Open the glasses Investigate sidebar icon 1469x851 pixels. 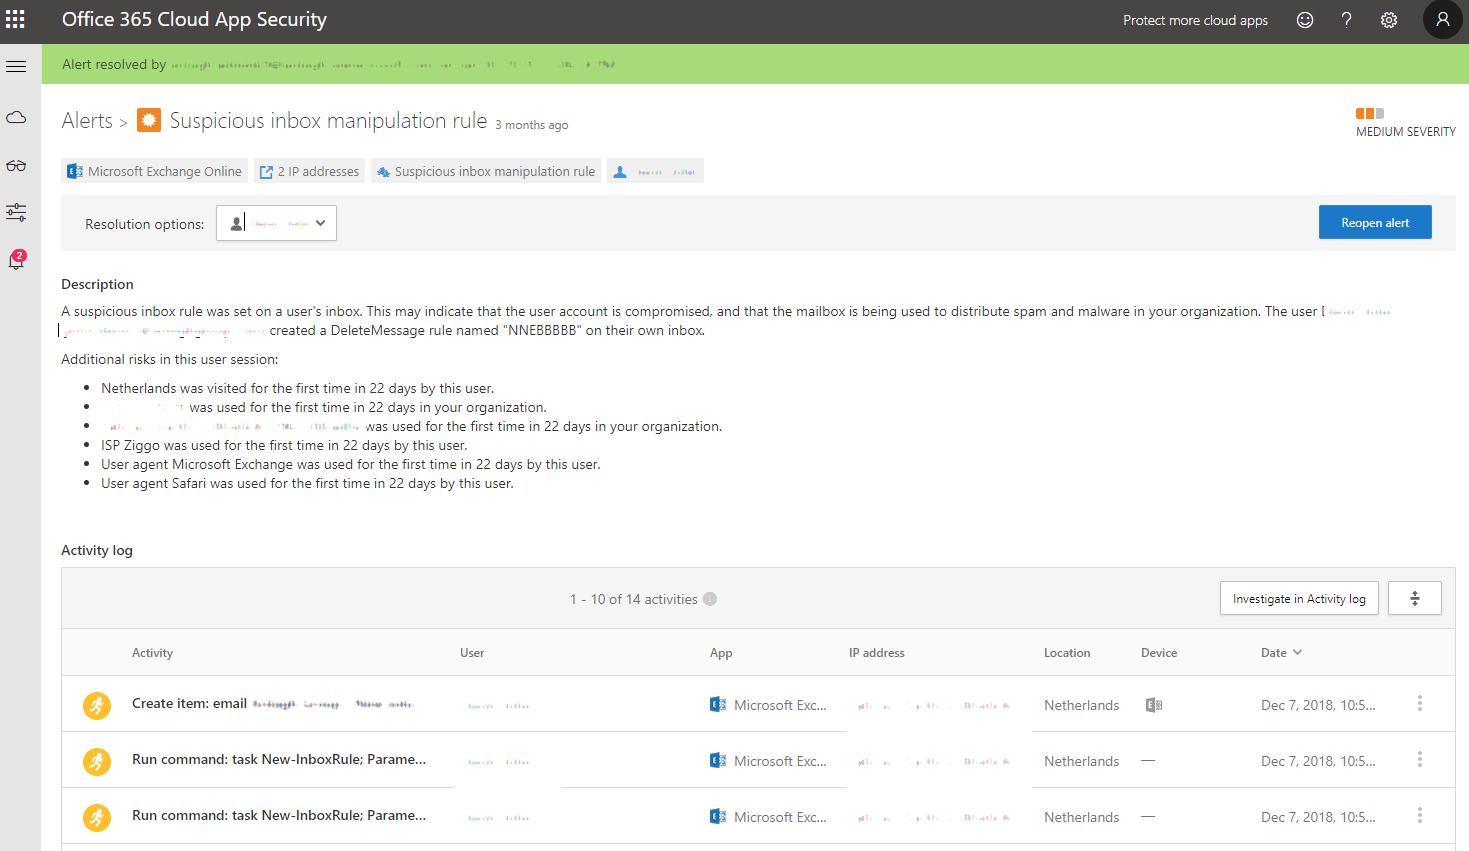pyautogui.click(x=16, y=166)
